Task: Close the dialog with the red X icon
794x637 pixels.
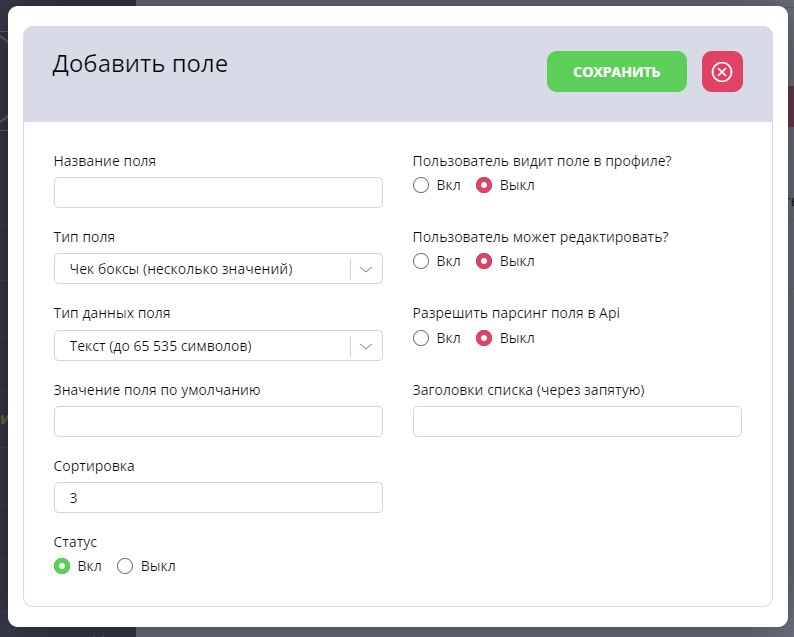Action: (722, 71)
